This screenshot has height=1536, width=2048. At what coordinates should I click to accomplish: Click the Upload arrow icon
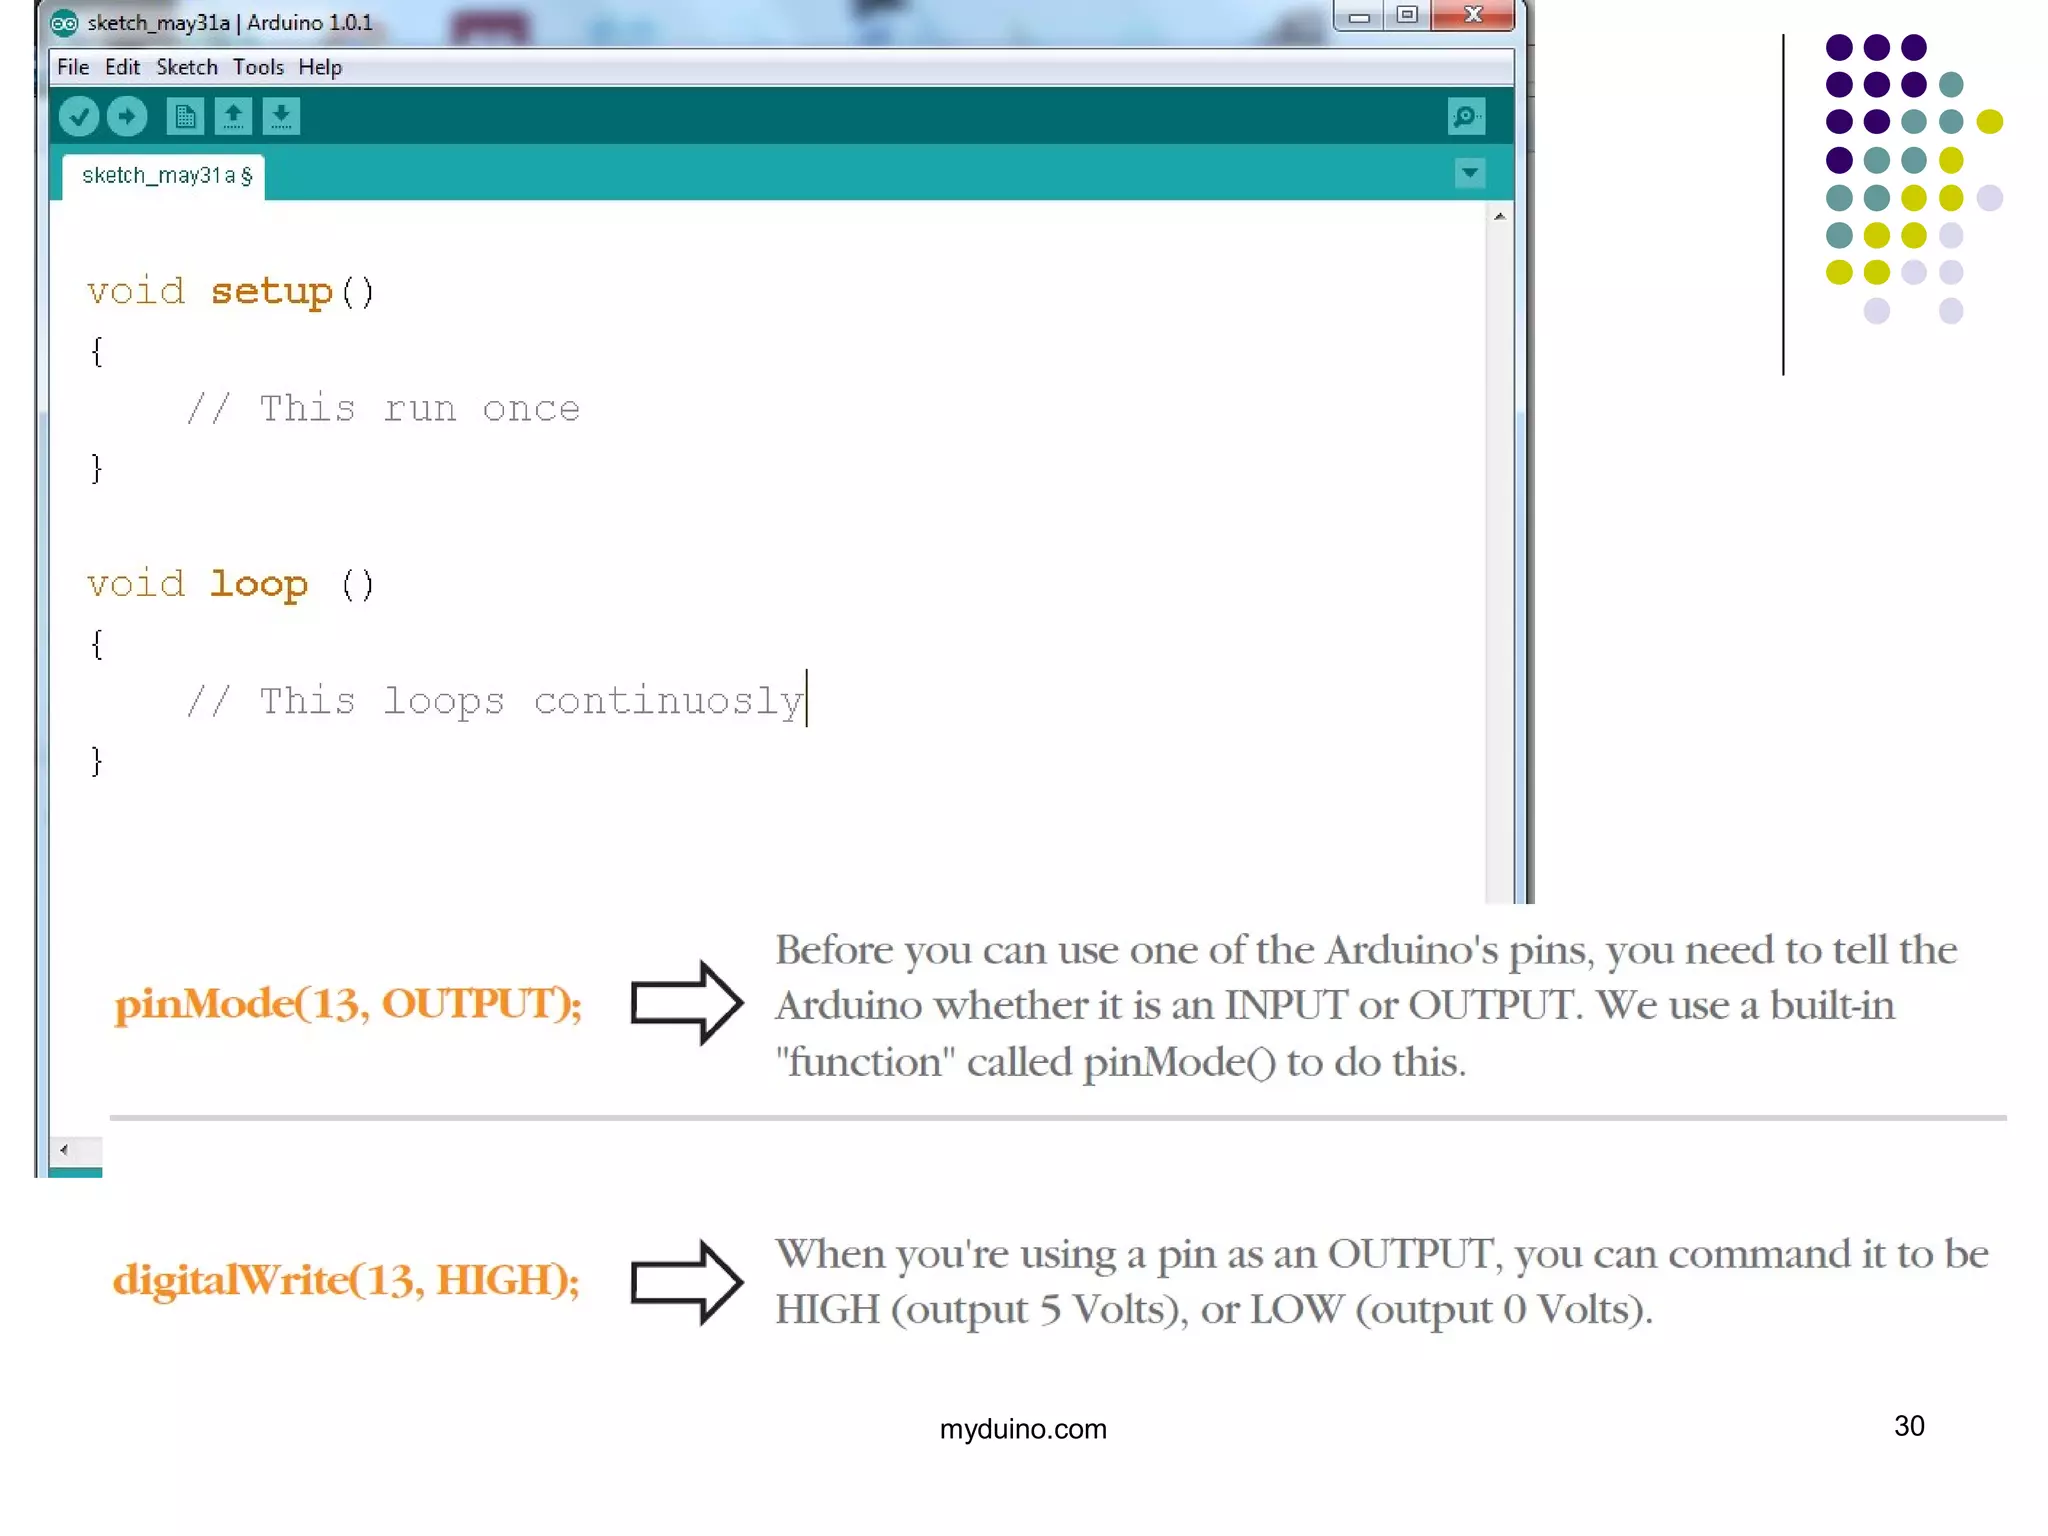coord(127,117)
